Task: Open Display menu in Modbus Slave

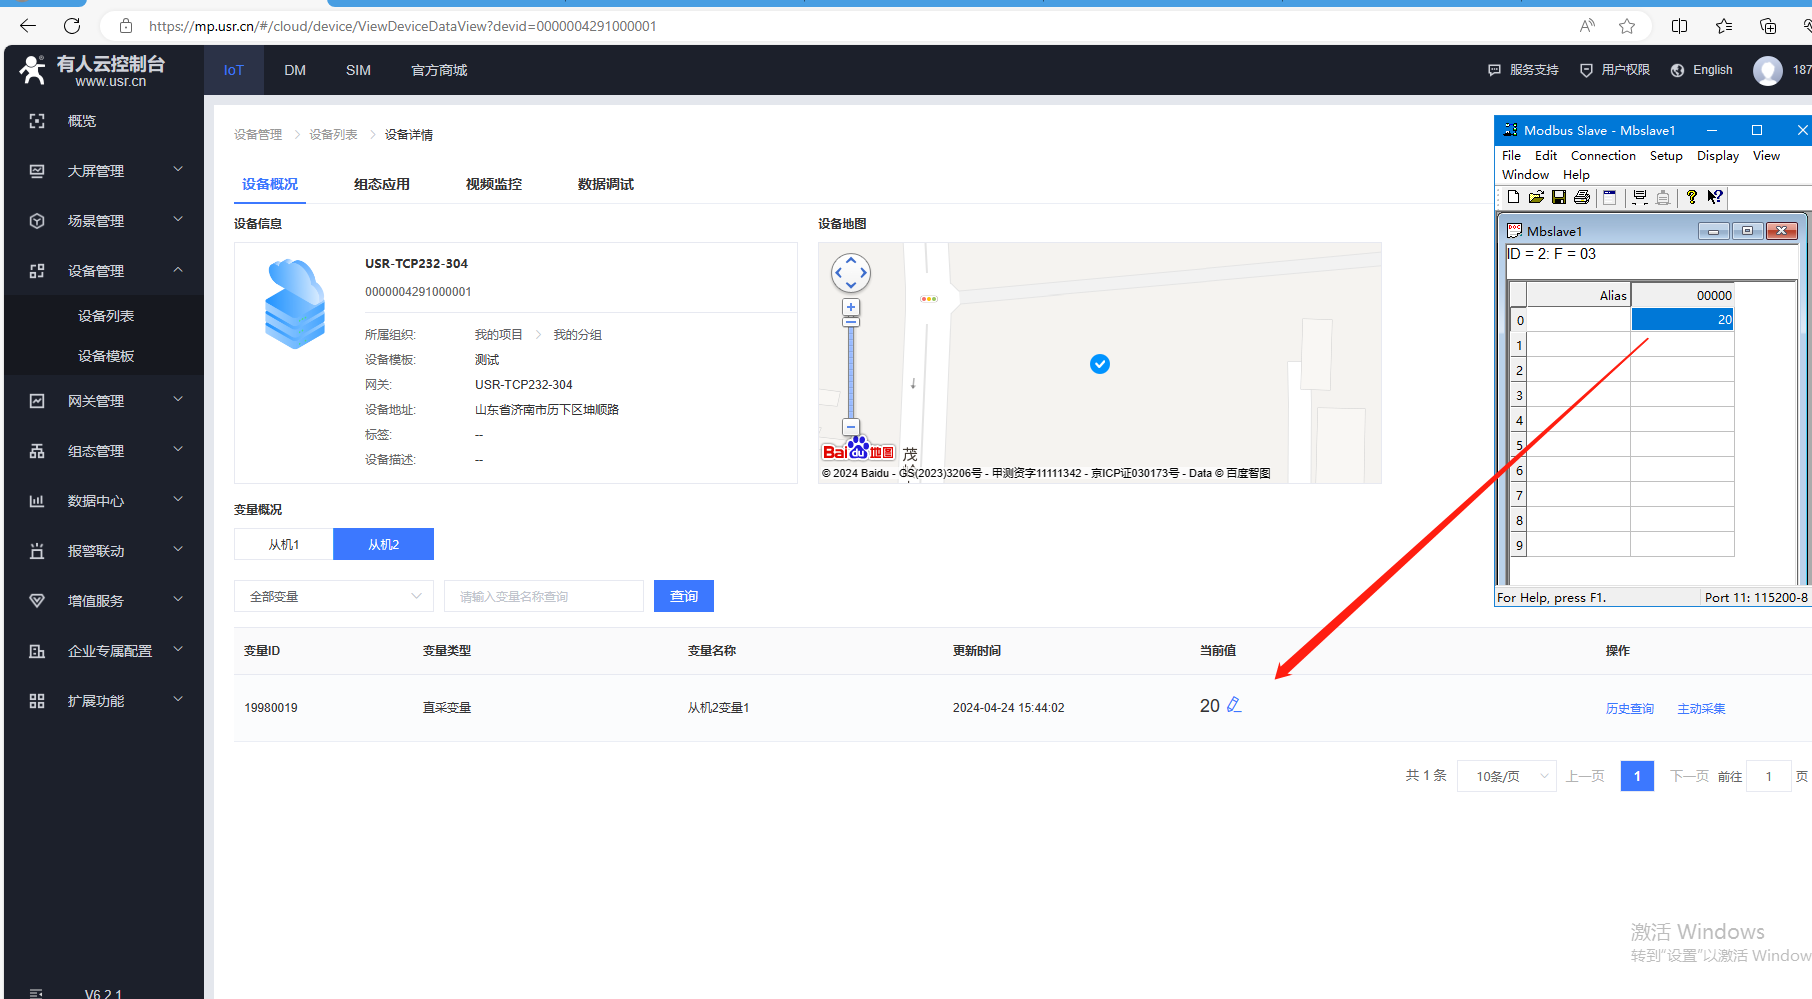Action: coord(1718,156)
